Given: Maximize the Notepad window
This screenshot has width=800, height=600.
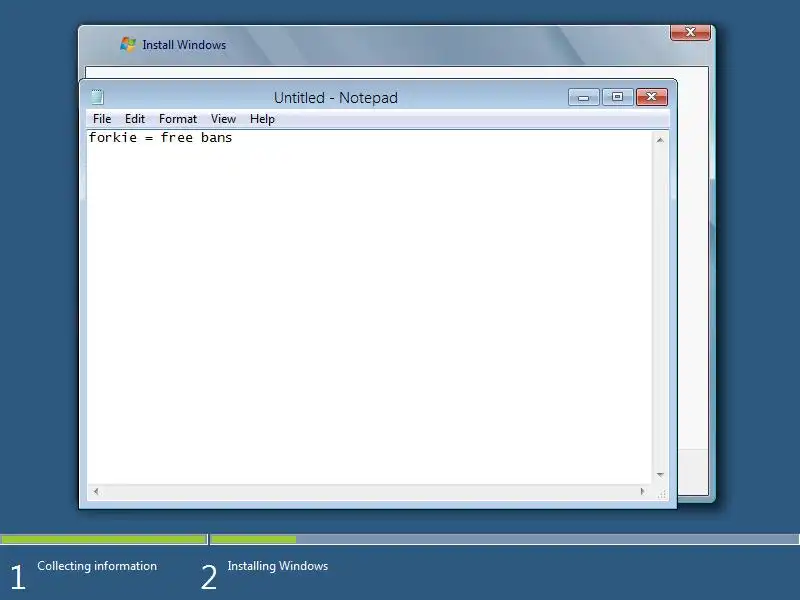Looking at the screenshot, I should pyautogui.click(x=617, y=97).
